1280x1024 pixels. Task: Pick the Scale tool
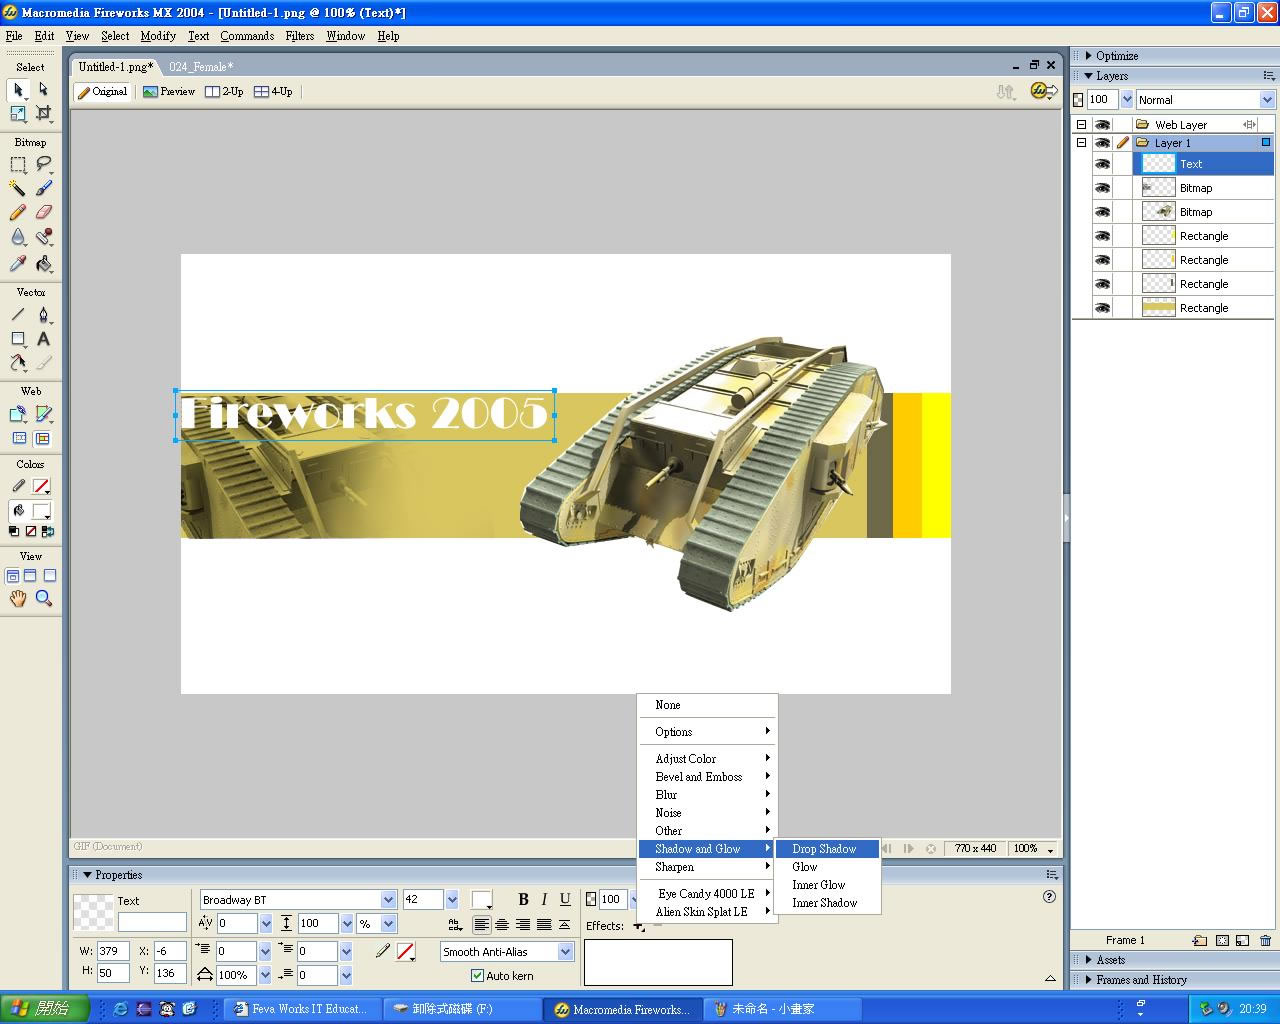click(x=18, y=114)
